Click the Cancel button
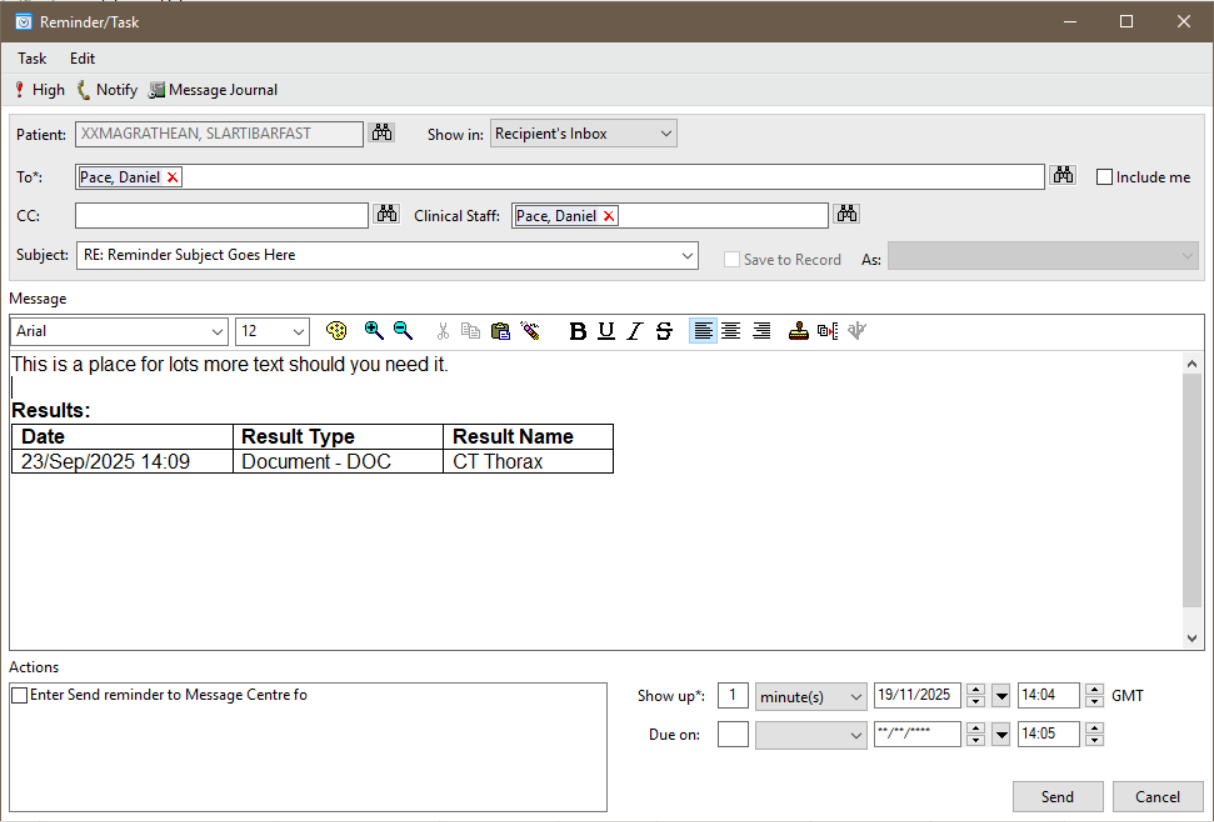The height and width of the screenshot is (822, 1214). click(1157, 797)
